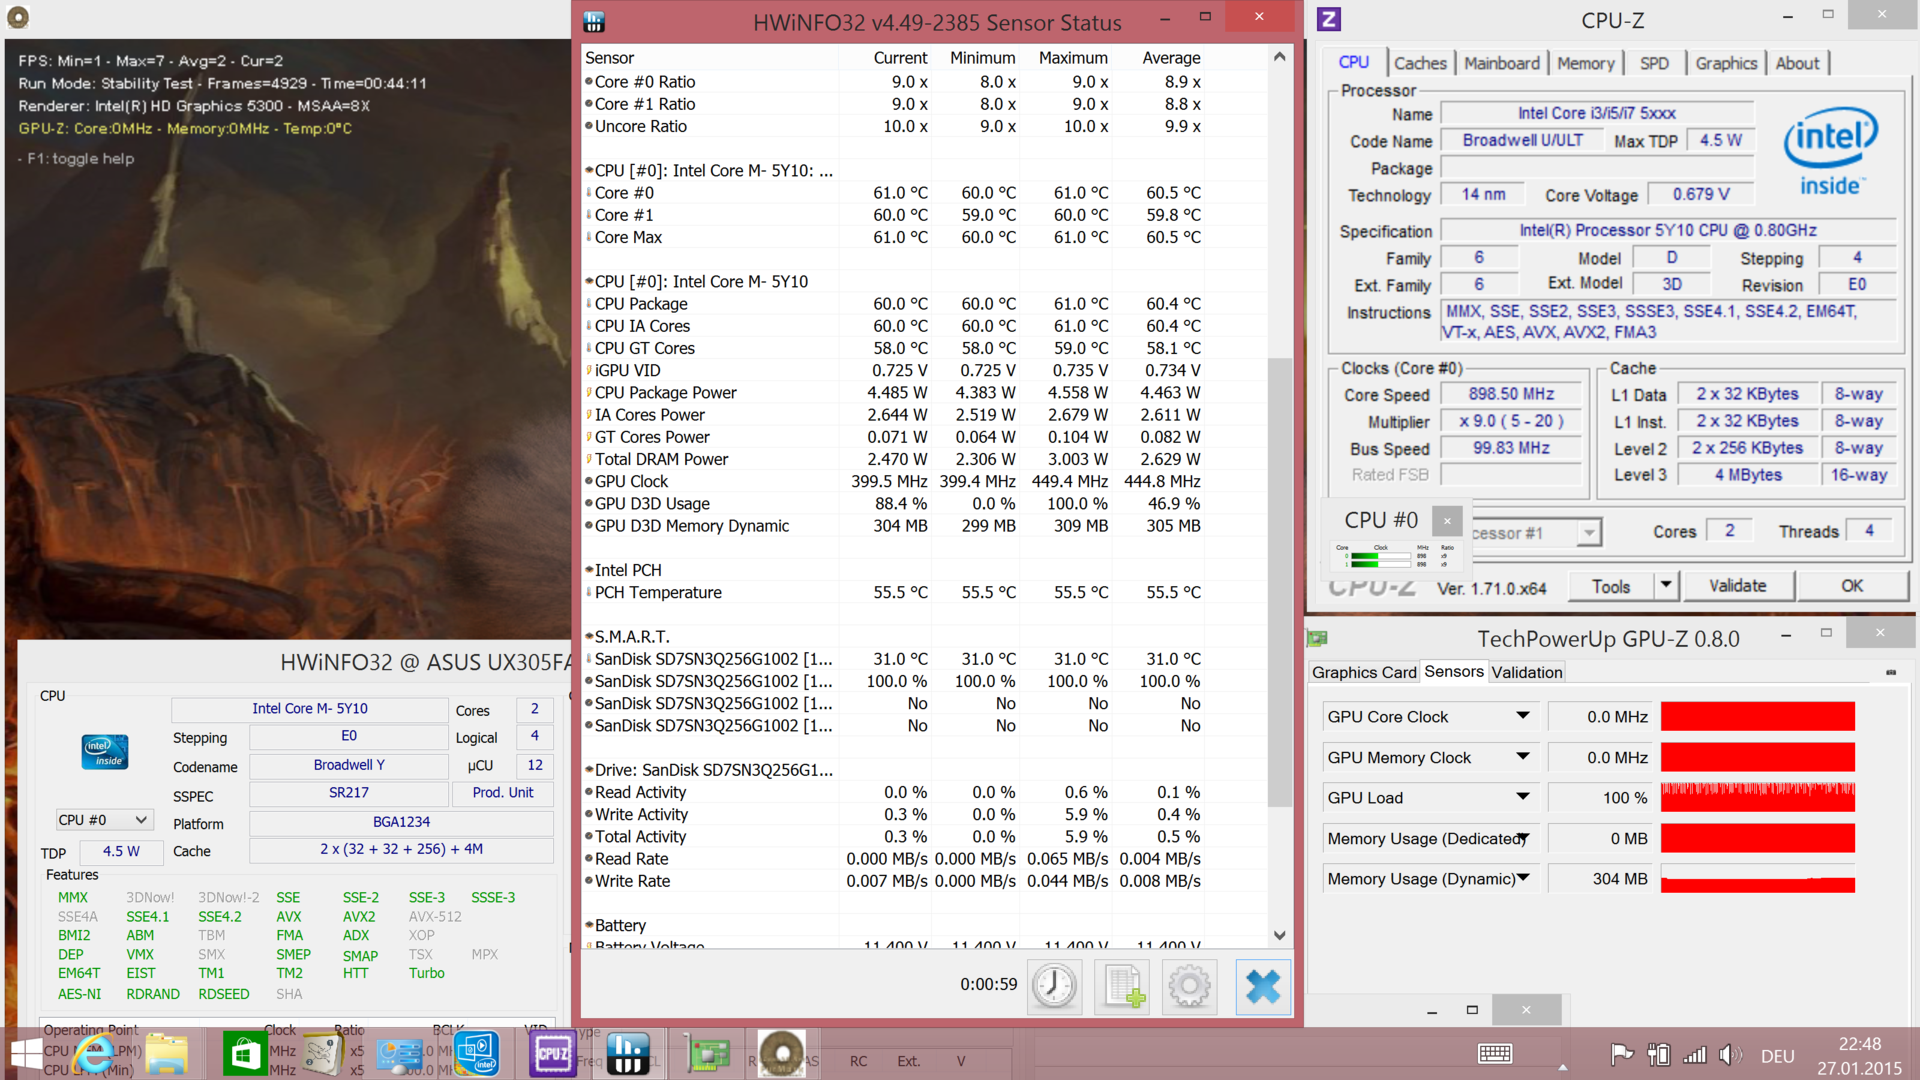Select GPU D3D Usage sensor row
The width and height of the screenshot is (1920, 1080).
point(894,504)
